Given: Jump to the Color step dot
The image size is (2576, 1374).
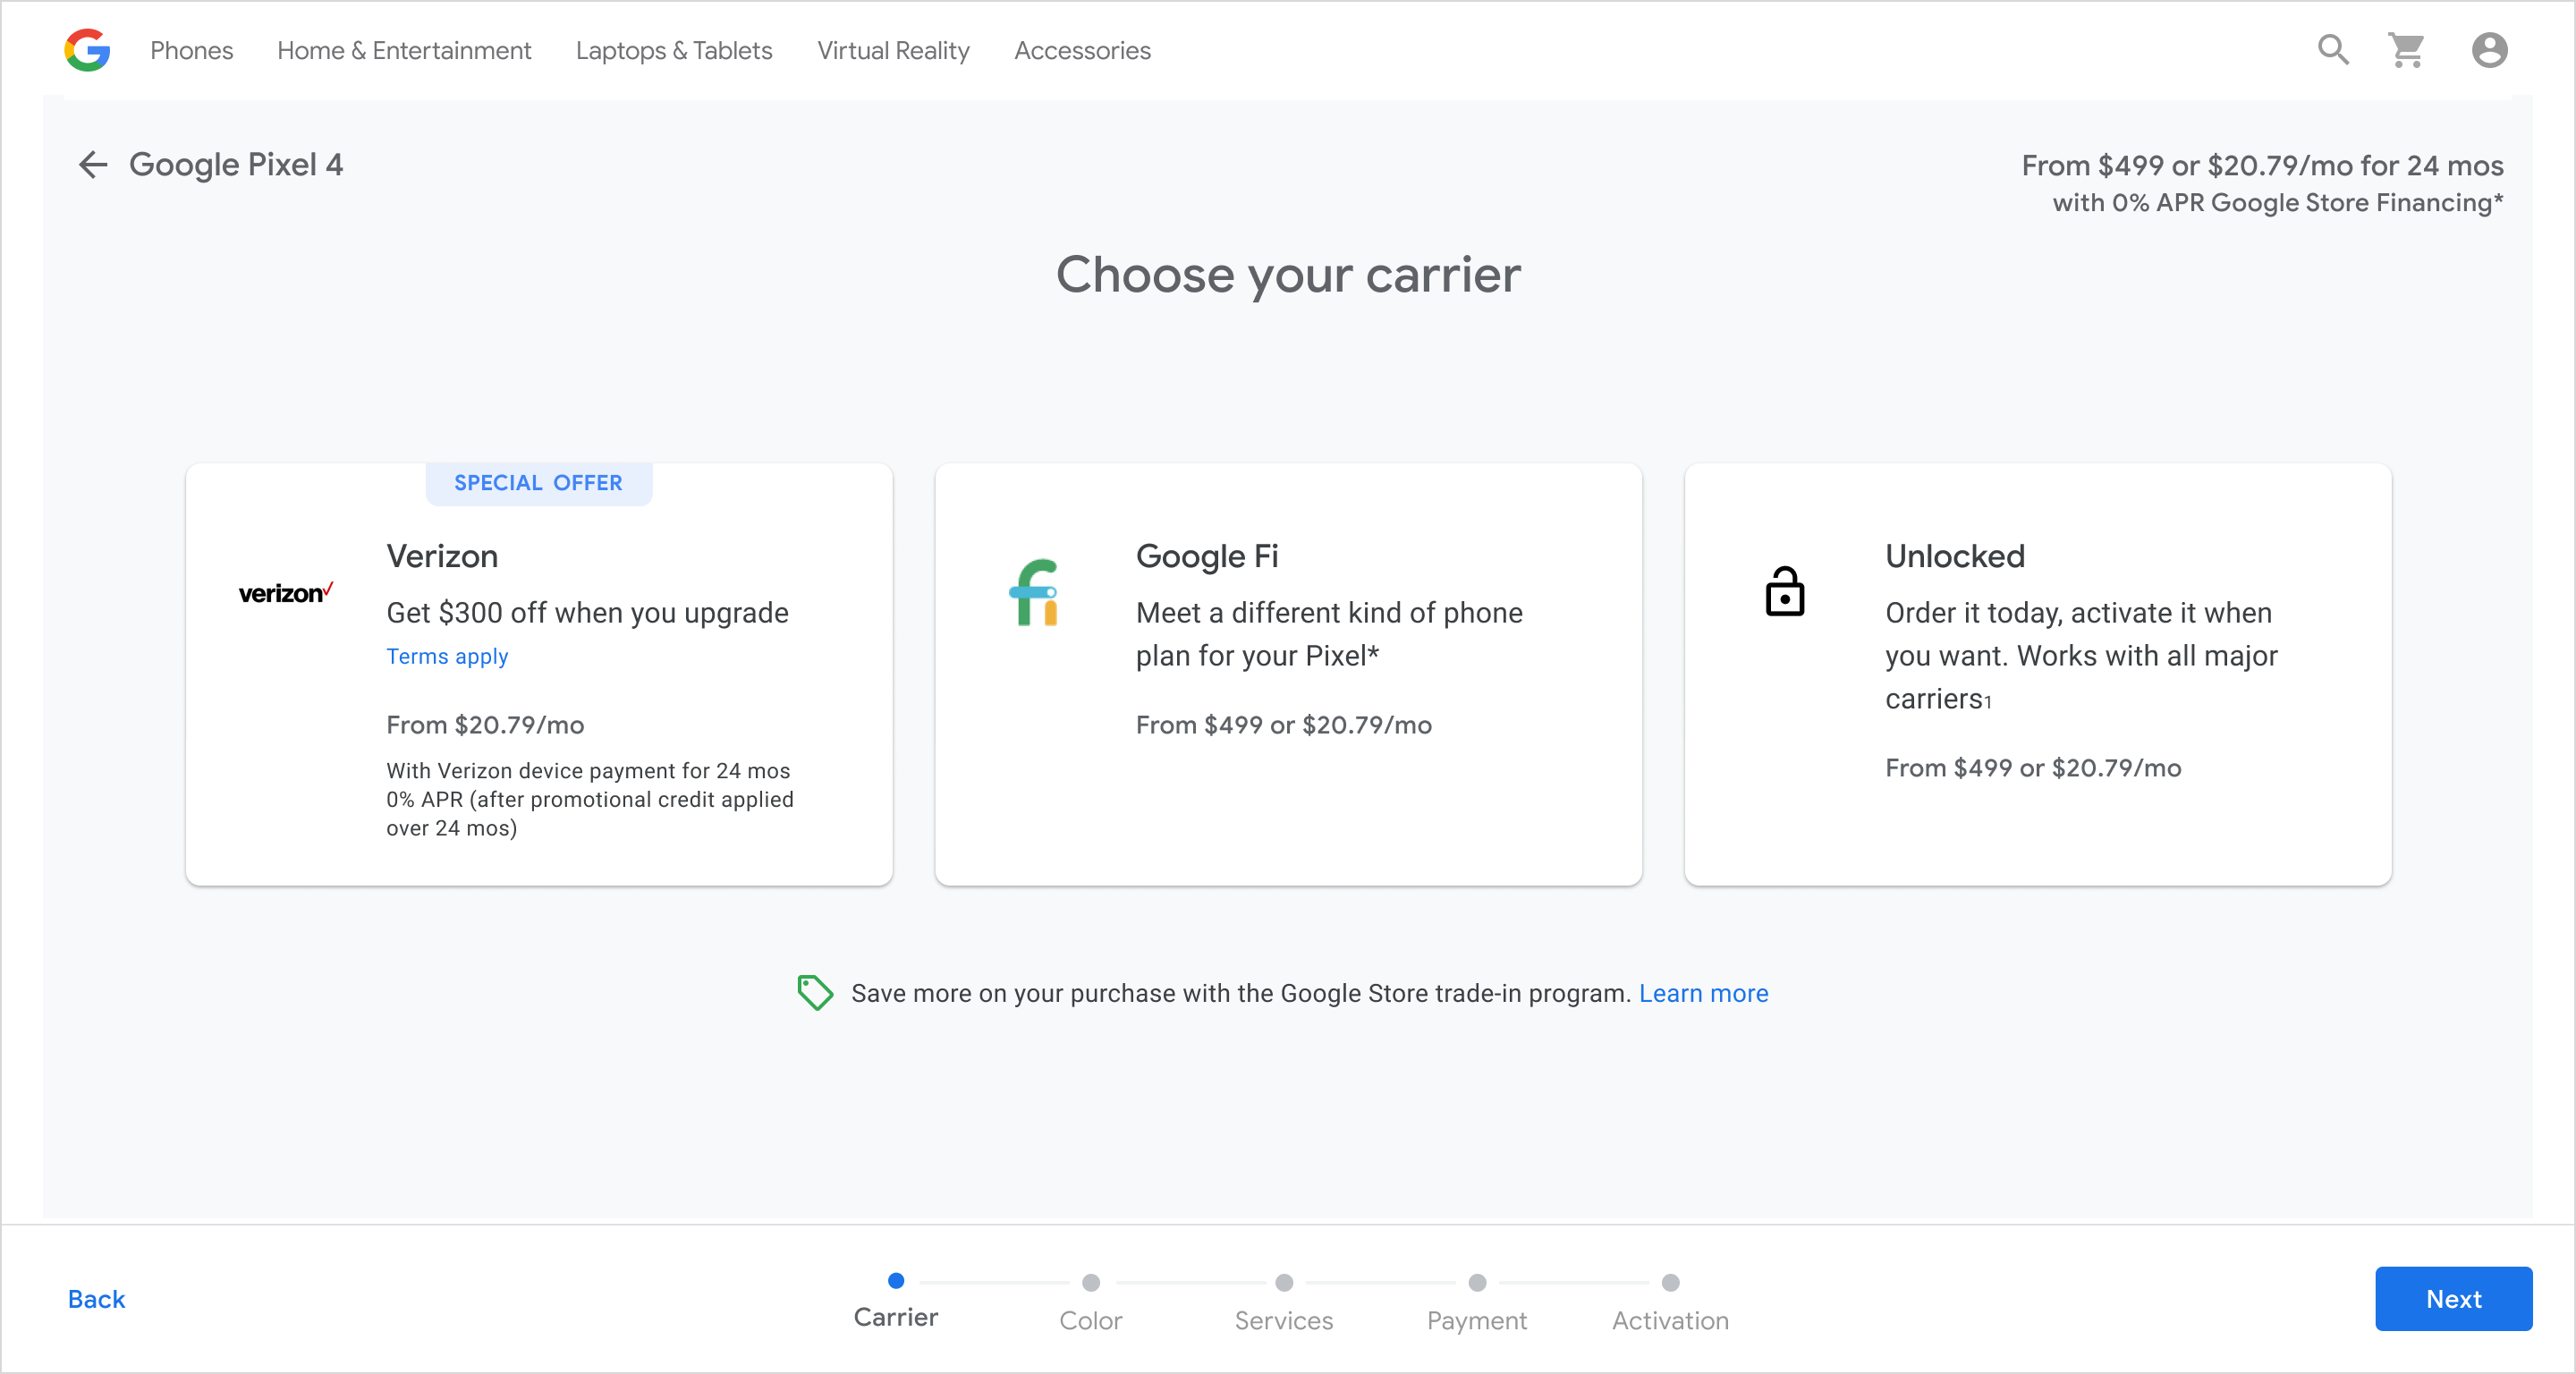Looking at the screenshot, I should point(1090,1282).
